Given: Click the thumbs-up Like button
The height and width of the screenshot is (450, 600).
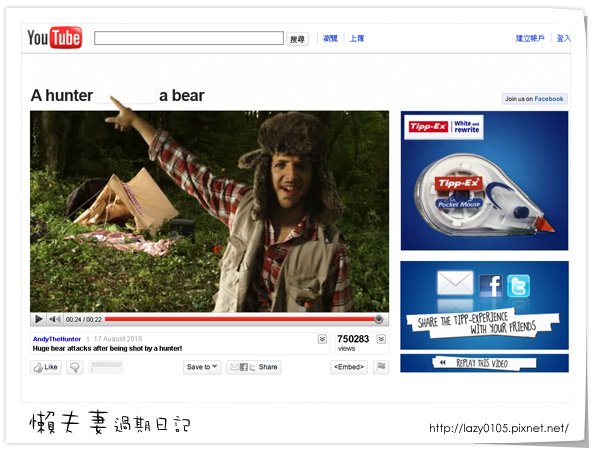Looking at the screenshot, I should [46, 367].
